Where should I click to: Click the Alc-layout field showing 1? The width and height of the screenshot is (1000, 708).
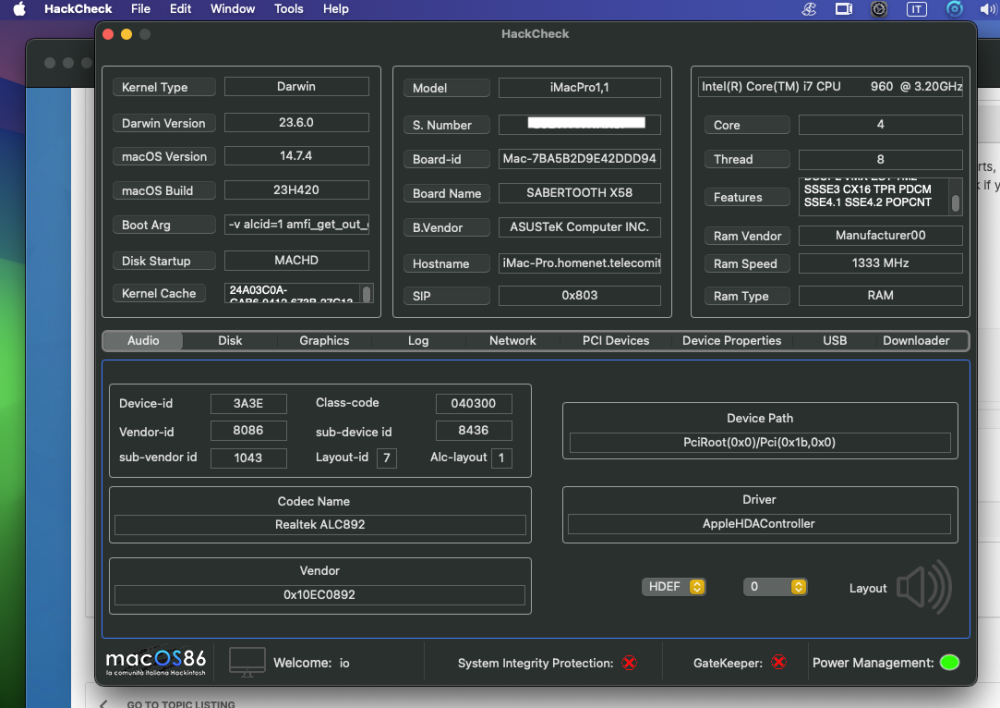coord(501,458)
